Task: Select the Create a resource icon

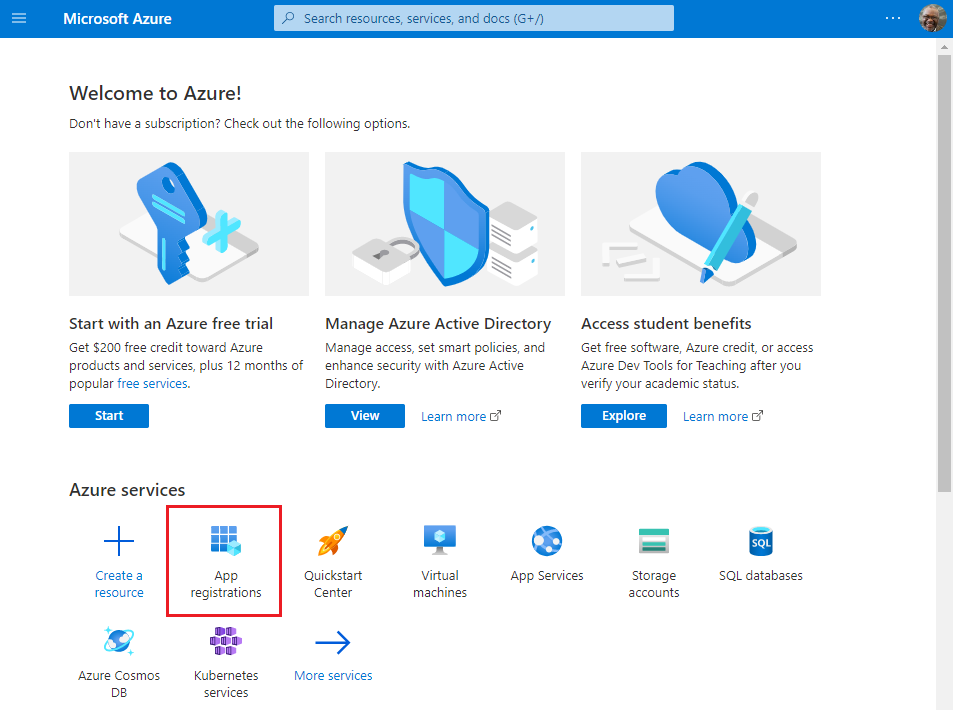Action: [x=119, y=541]
